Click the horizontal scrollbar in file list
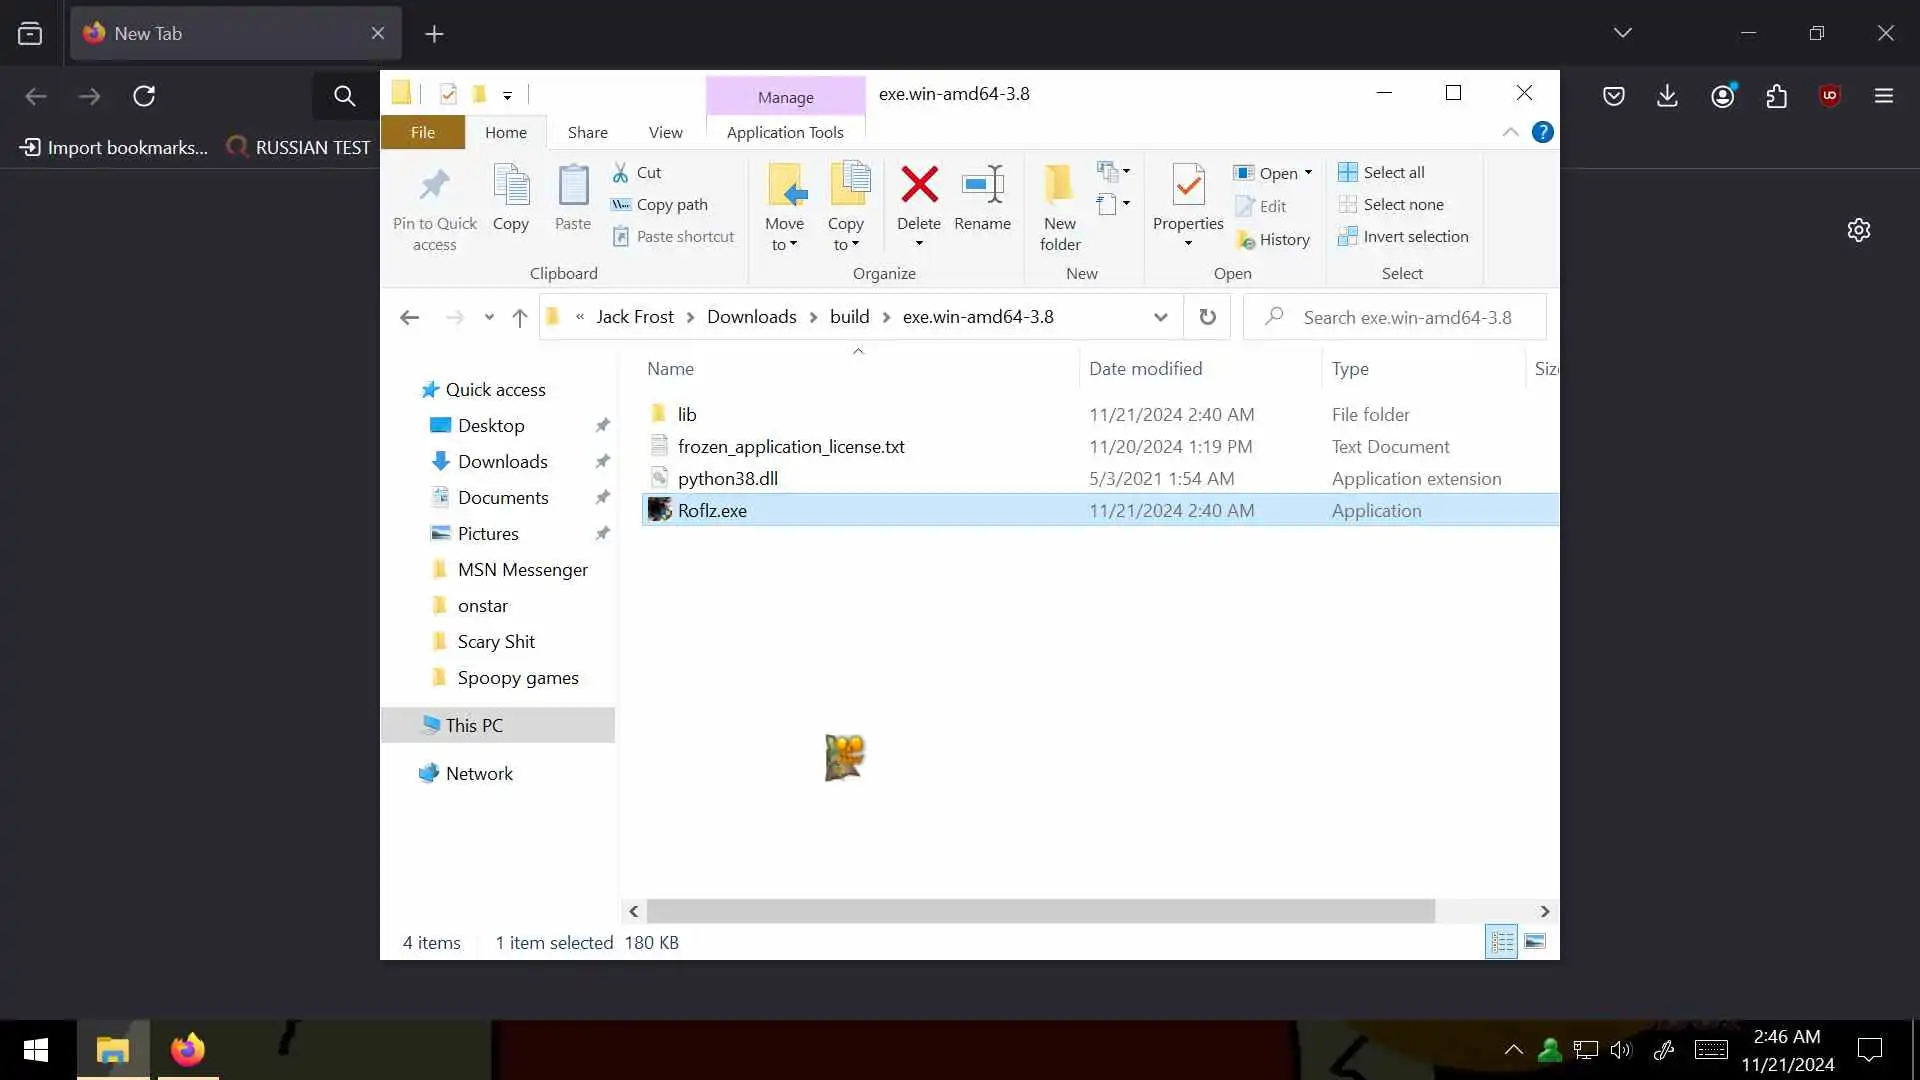 point(1040,911)
